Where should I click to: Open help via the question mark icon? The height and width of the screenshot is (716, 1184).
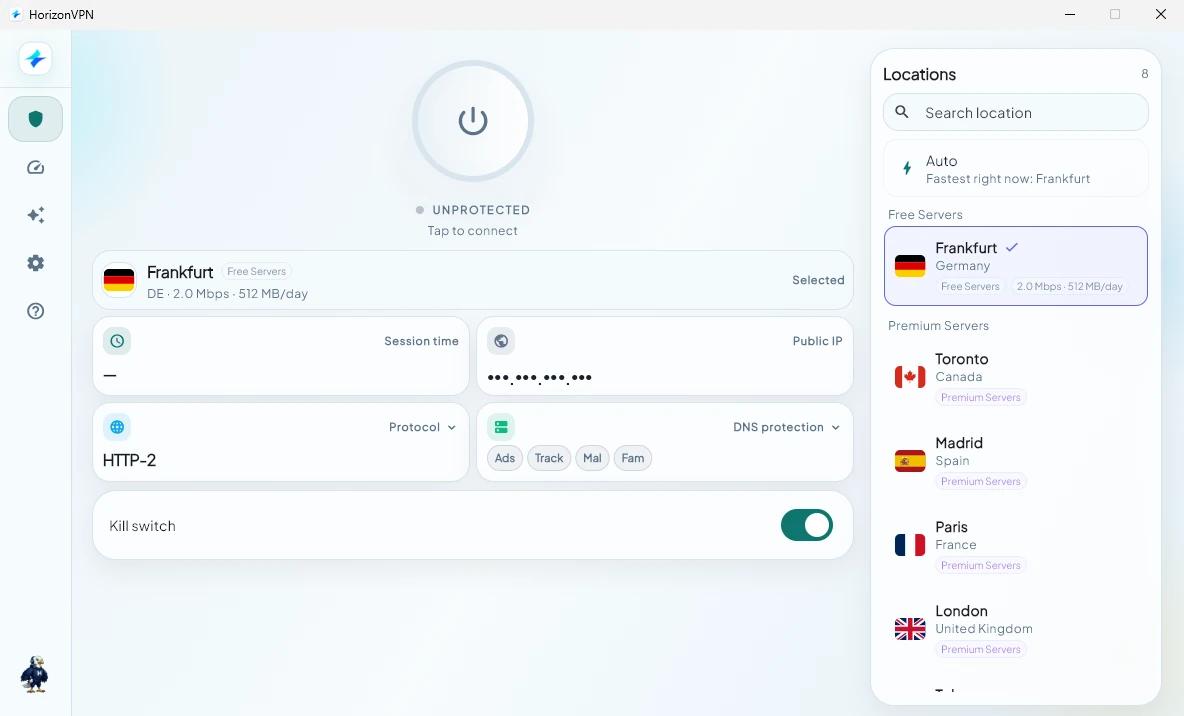(x=35, y=311)
